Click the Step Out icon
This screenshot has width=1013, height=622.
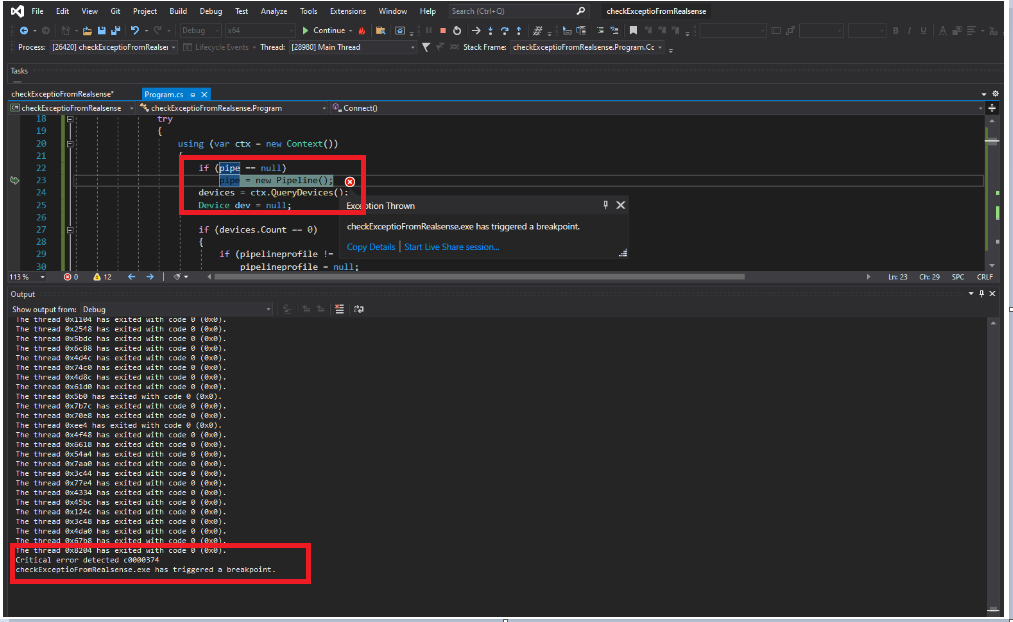pos(520,30)
